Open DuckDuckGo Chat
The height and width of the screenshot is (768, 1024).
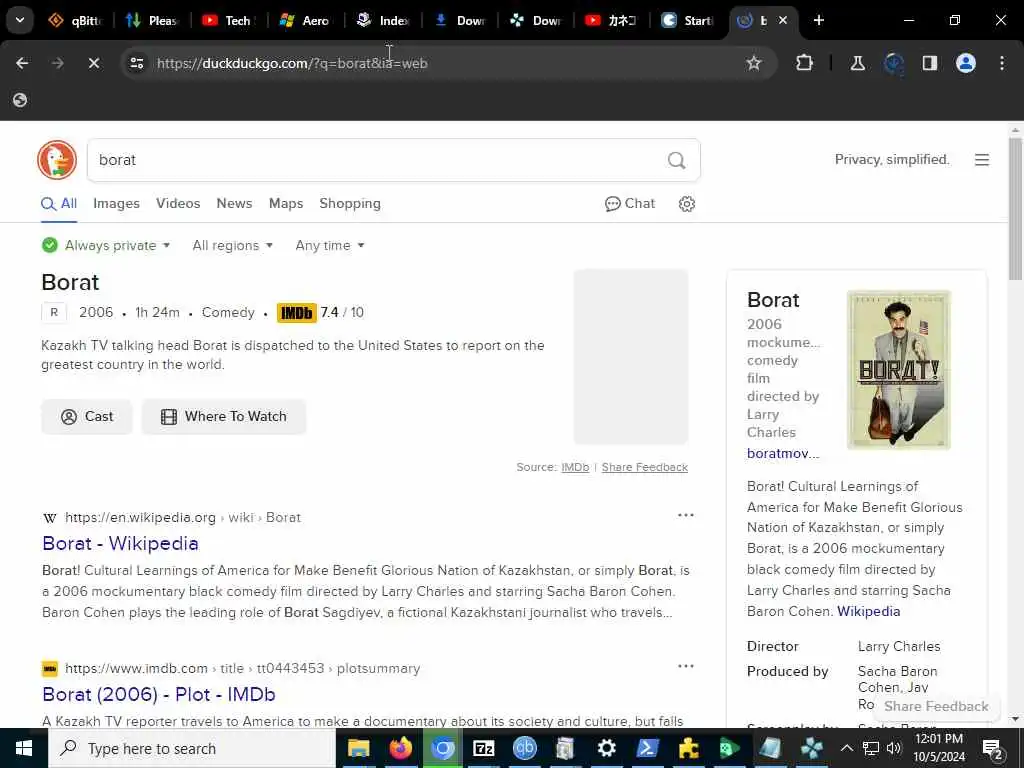point(630,204)
